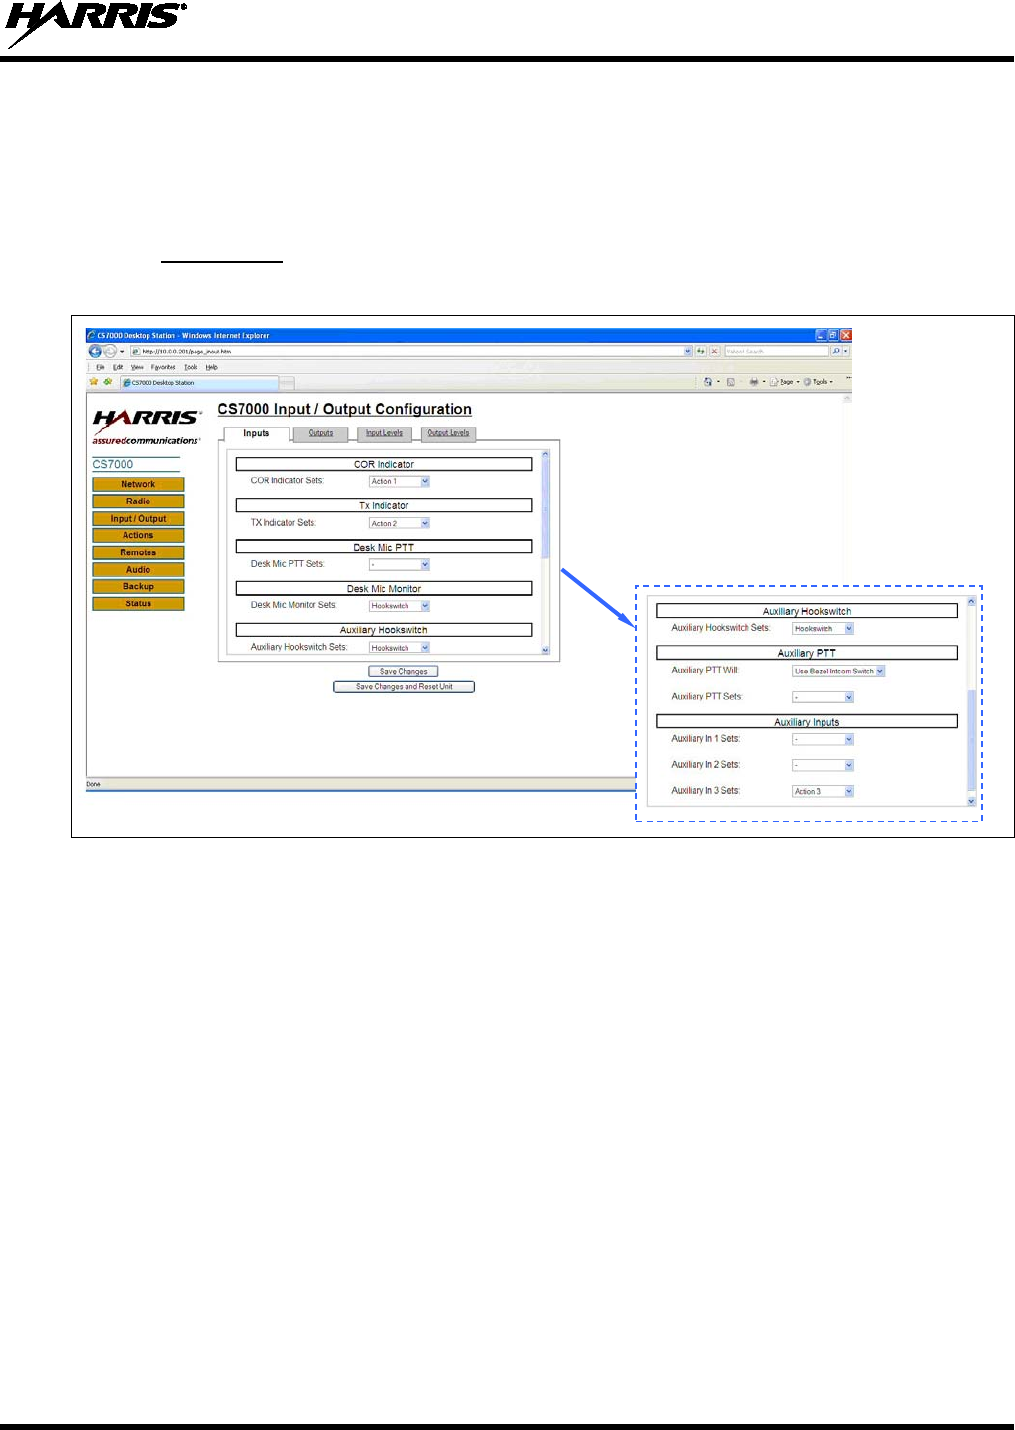Click the 'Done' status bar text
The width and height of the screenshot is (1015, 1430).
93,784
